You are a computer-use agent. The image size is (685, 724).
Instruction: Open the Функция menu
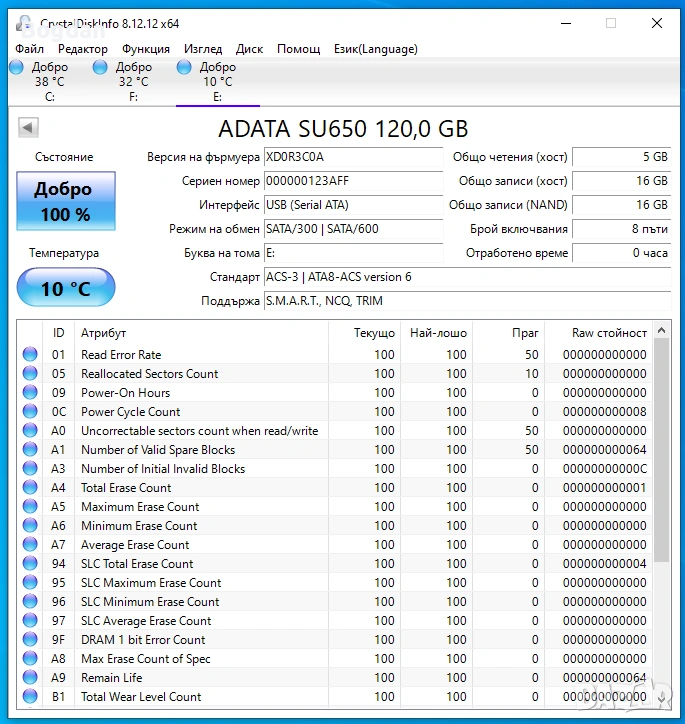click(146, 49)
